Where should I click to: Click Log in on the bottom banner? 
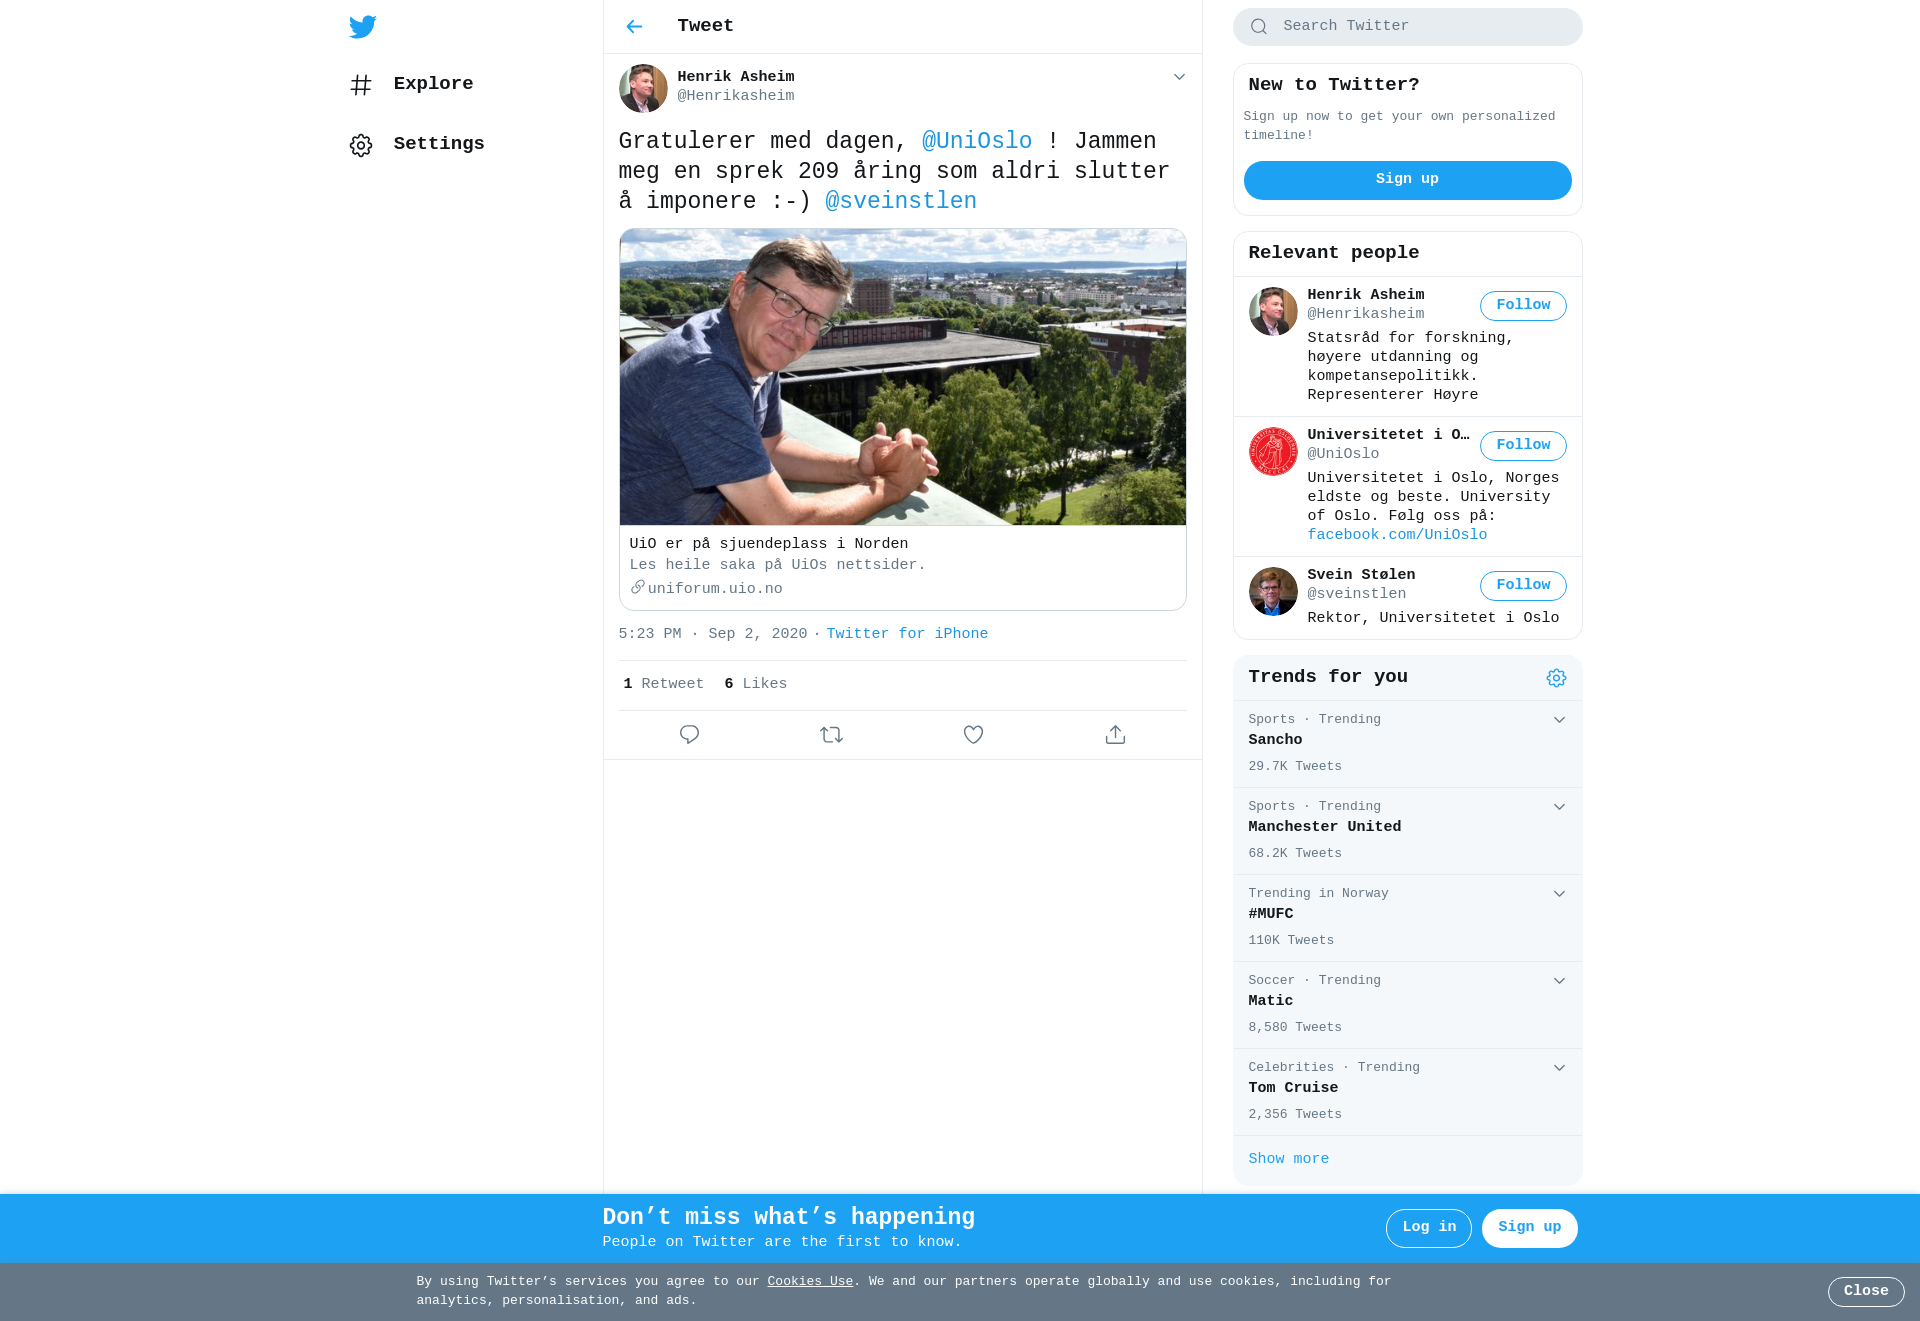point(1428,1228)
